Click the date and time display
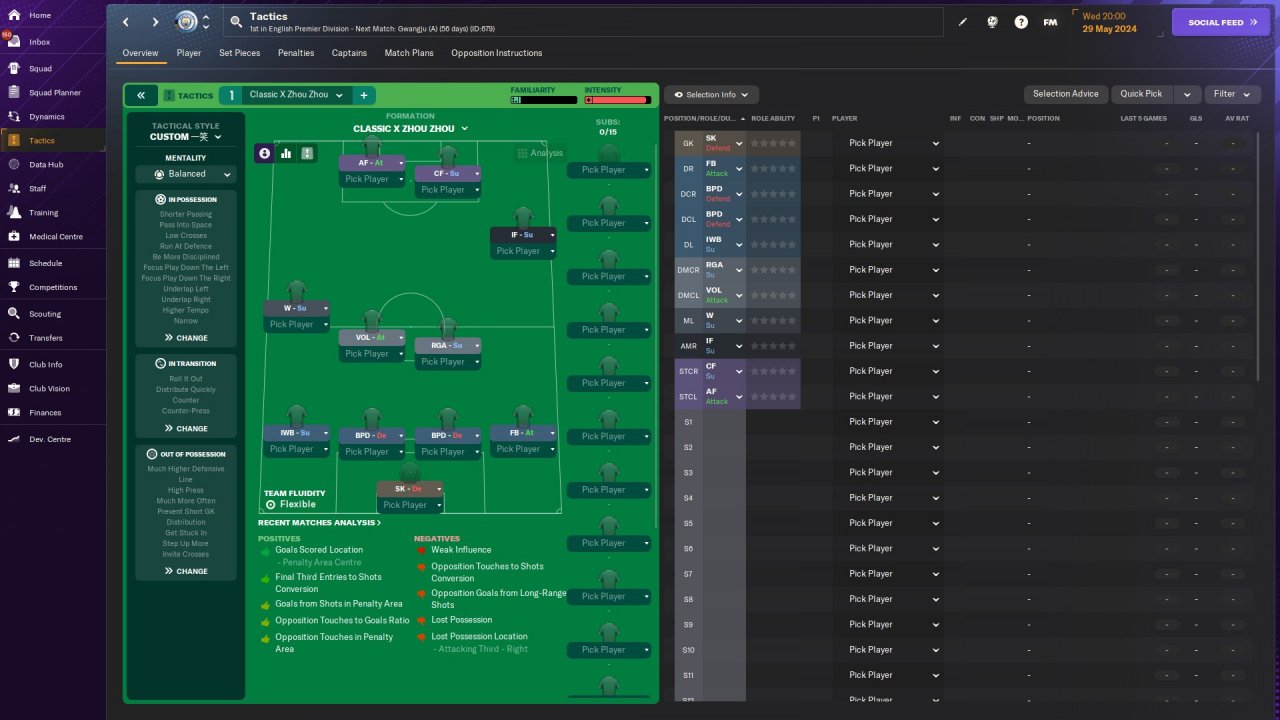This screenshot has width=1280, height=720. tap(1110, 22)
